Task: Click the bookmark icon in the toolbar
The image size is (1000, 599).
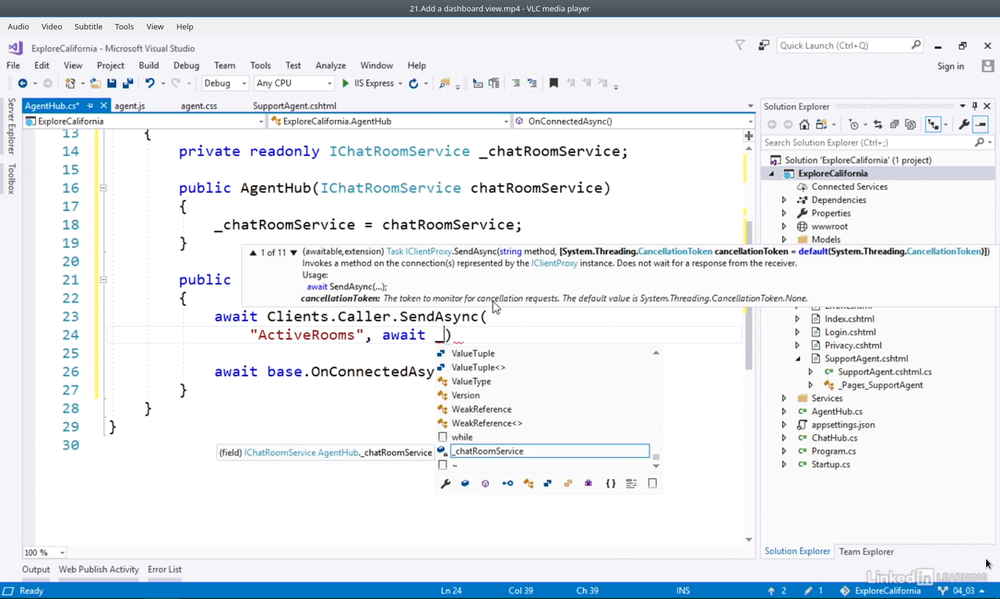Action: click(553, 84)
